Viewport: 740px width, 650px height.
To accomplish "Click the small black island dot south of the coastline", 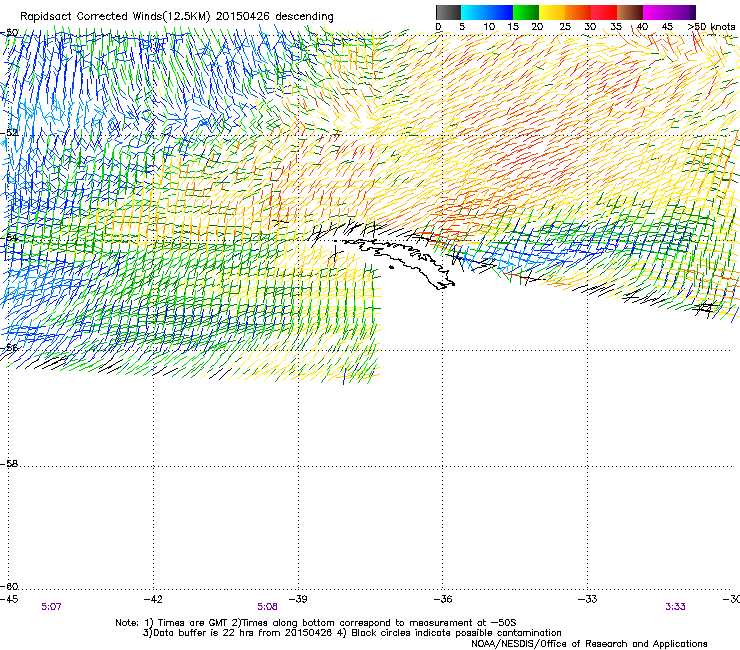I will click(x=391, y=268).
